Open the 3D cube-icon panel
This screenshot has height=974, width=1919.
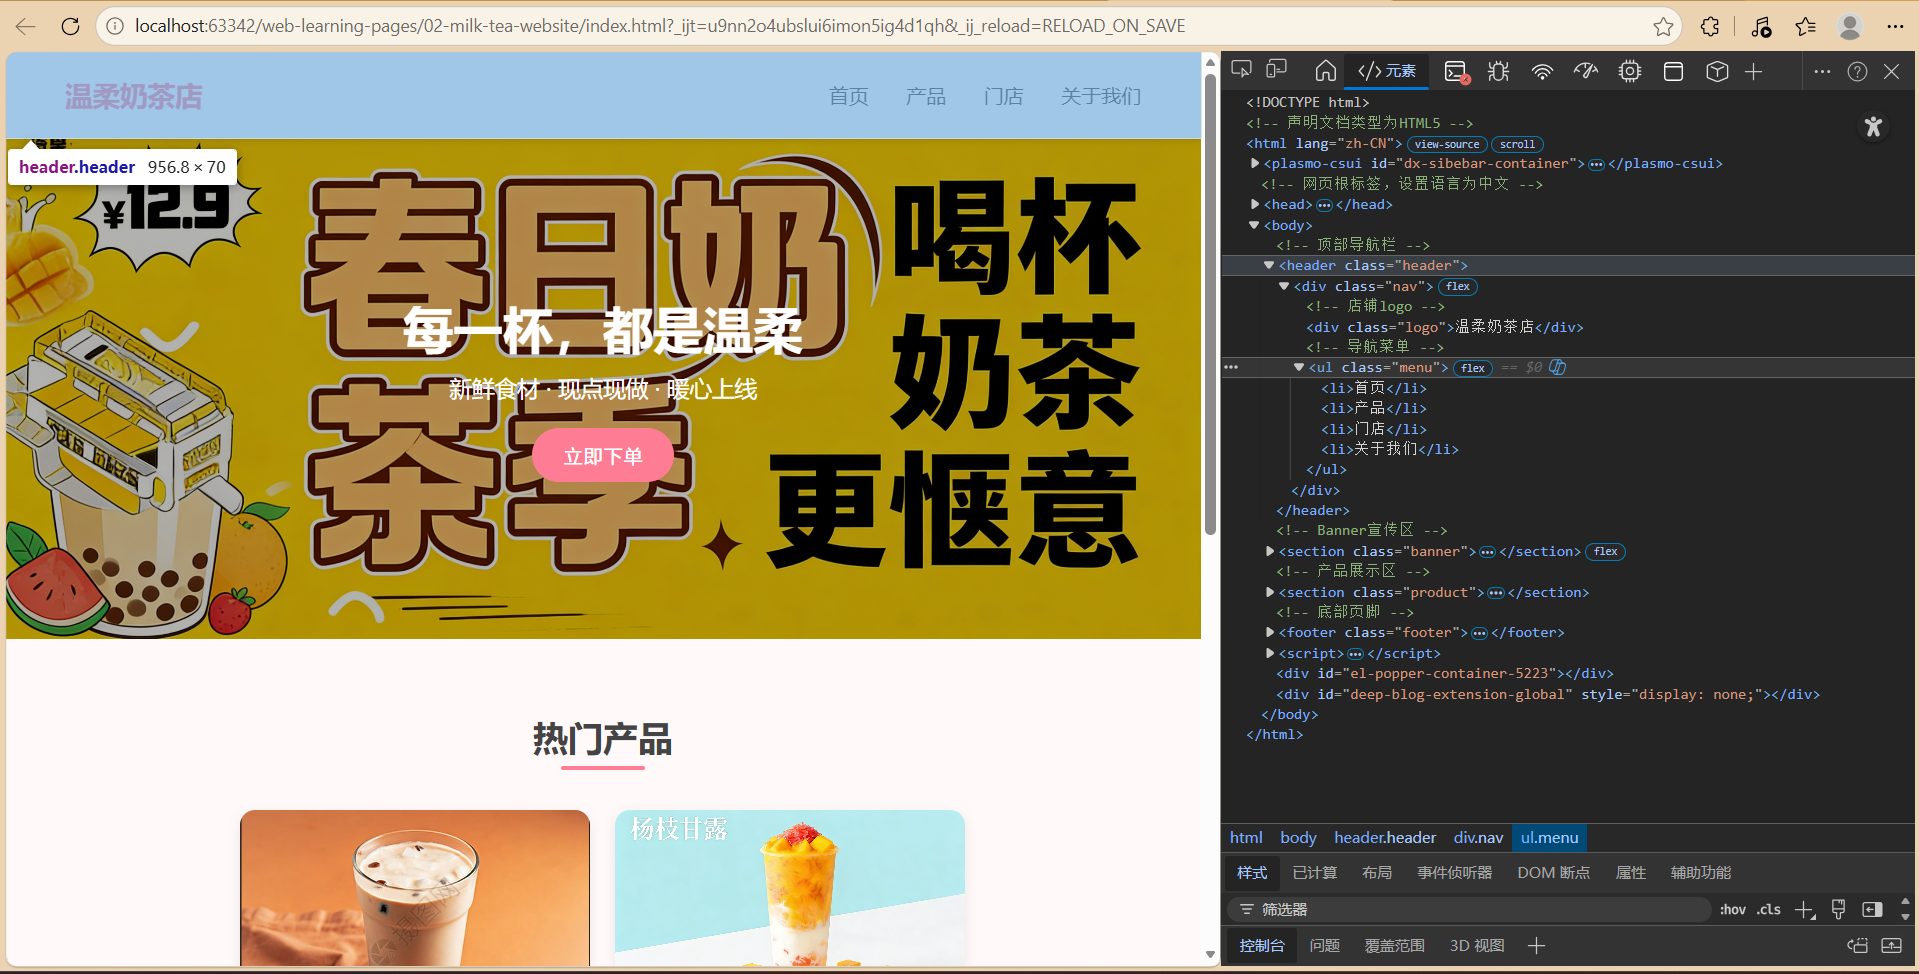(x=1717, y=72)
